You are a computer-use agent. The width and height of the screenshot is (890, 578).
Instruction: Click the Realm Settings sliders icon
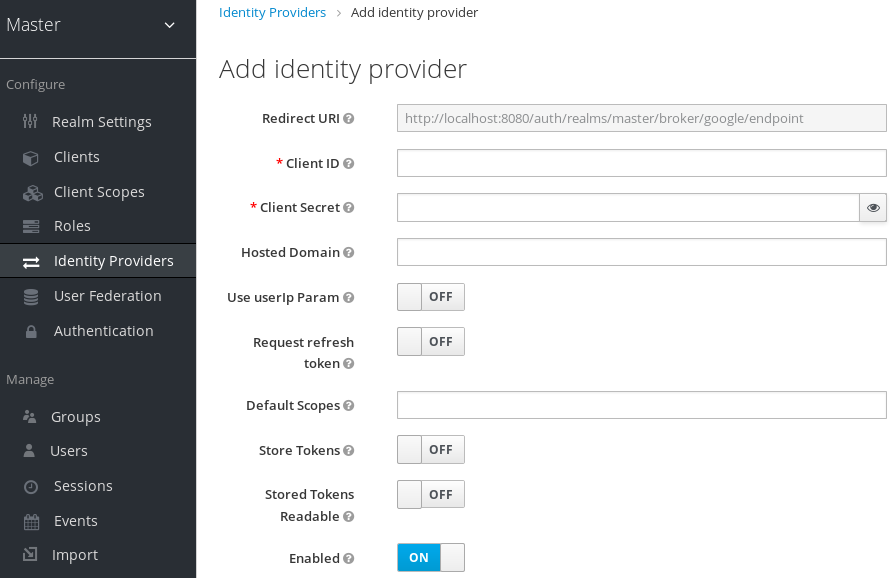[x=30, y=121]
